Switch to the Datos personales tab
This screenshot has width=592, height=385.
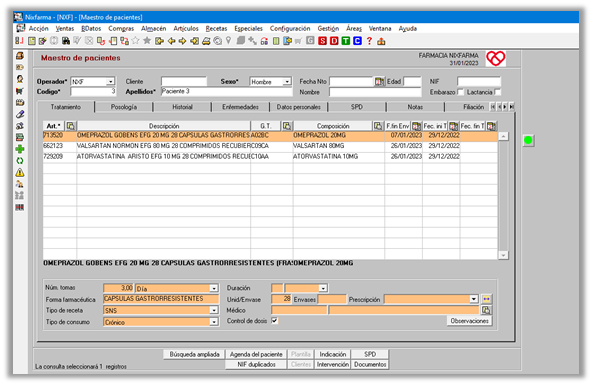tap(299, 107)
